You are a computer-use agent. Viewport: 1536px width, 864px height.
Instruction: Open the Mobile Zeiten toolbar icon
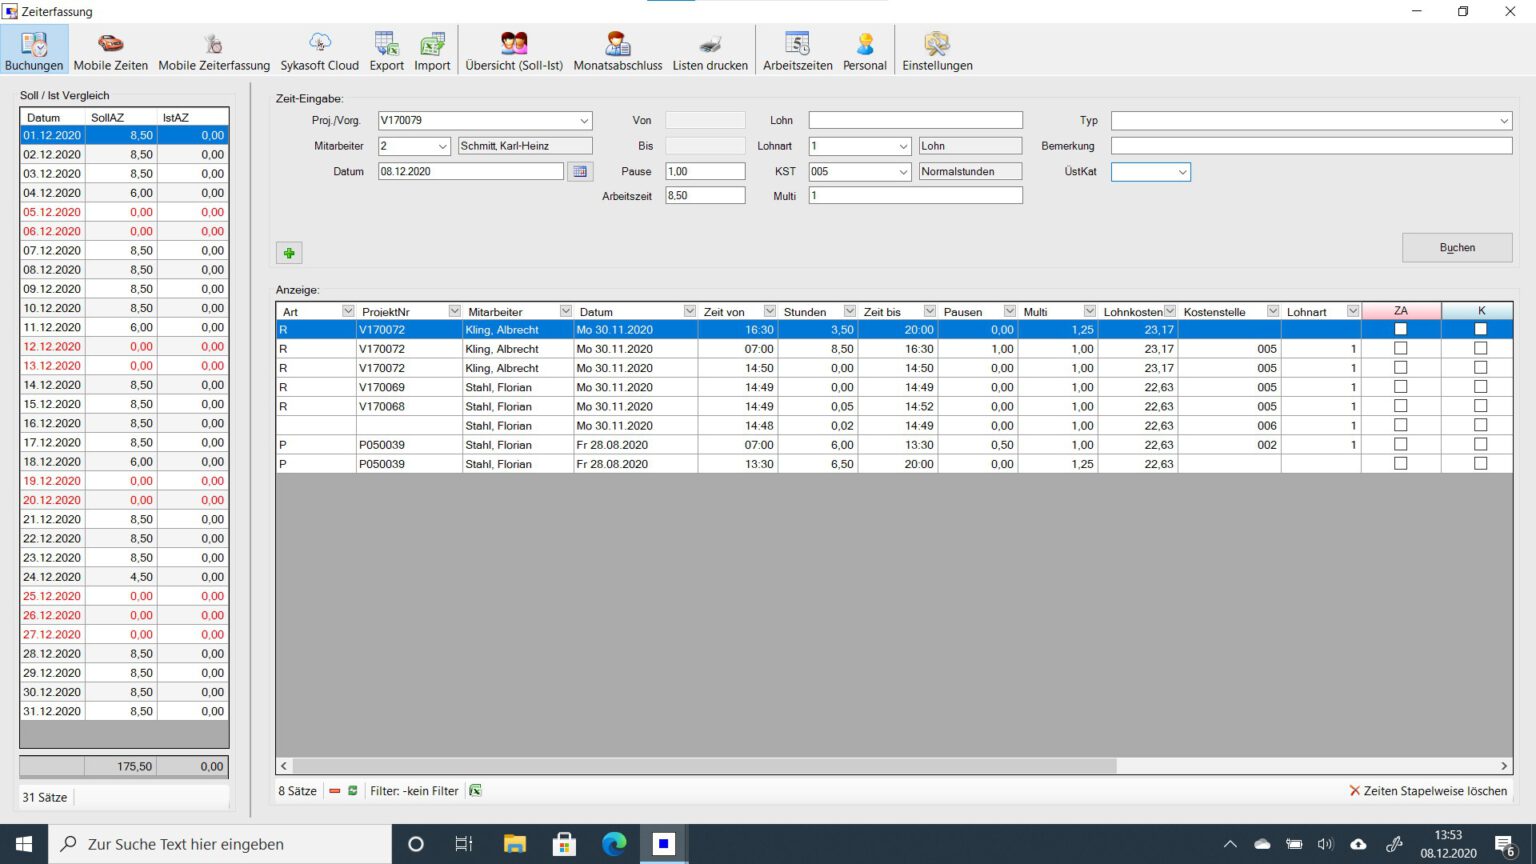pyautogui.click(x=110, y=51)
